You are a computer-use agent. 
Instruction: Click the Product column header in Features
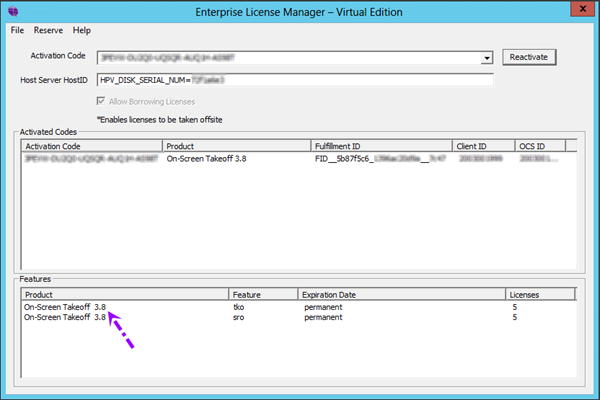(125, 295)
